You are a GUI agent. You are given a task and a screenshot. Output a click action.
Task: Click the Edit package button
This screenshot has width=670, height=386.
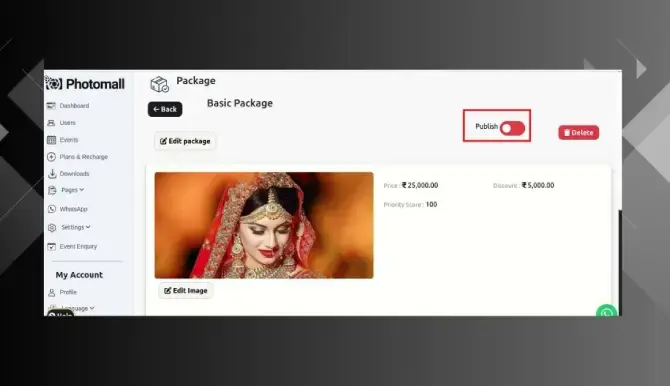click(x=185, y=141)
